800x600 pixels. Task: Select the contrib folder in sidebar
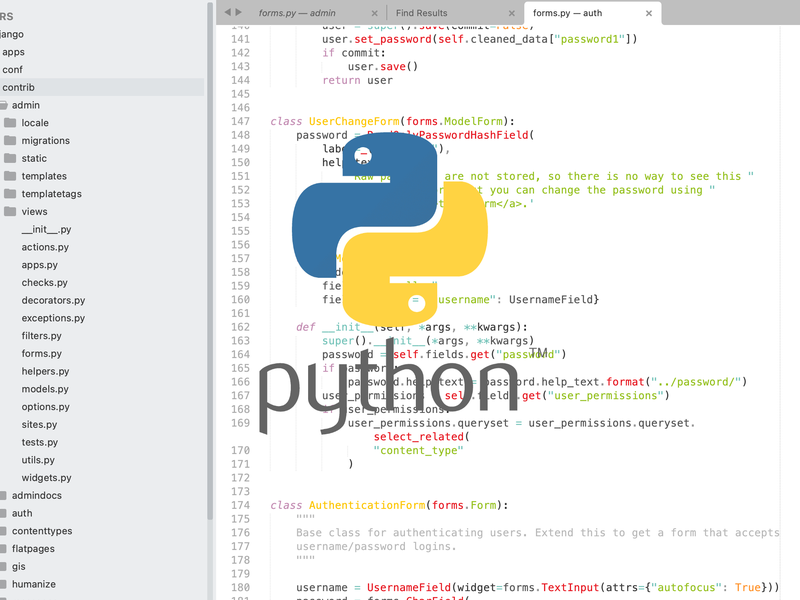102,87
